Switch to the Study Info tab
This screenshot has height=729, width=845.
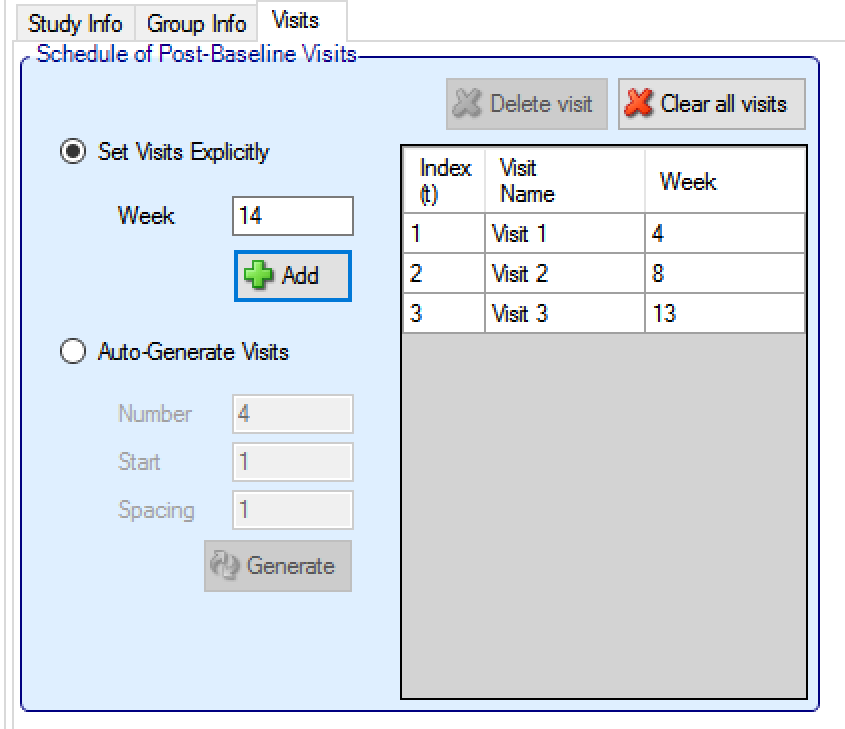pyautogui.click(x=76, y=23)
